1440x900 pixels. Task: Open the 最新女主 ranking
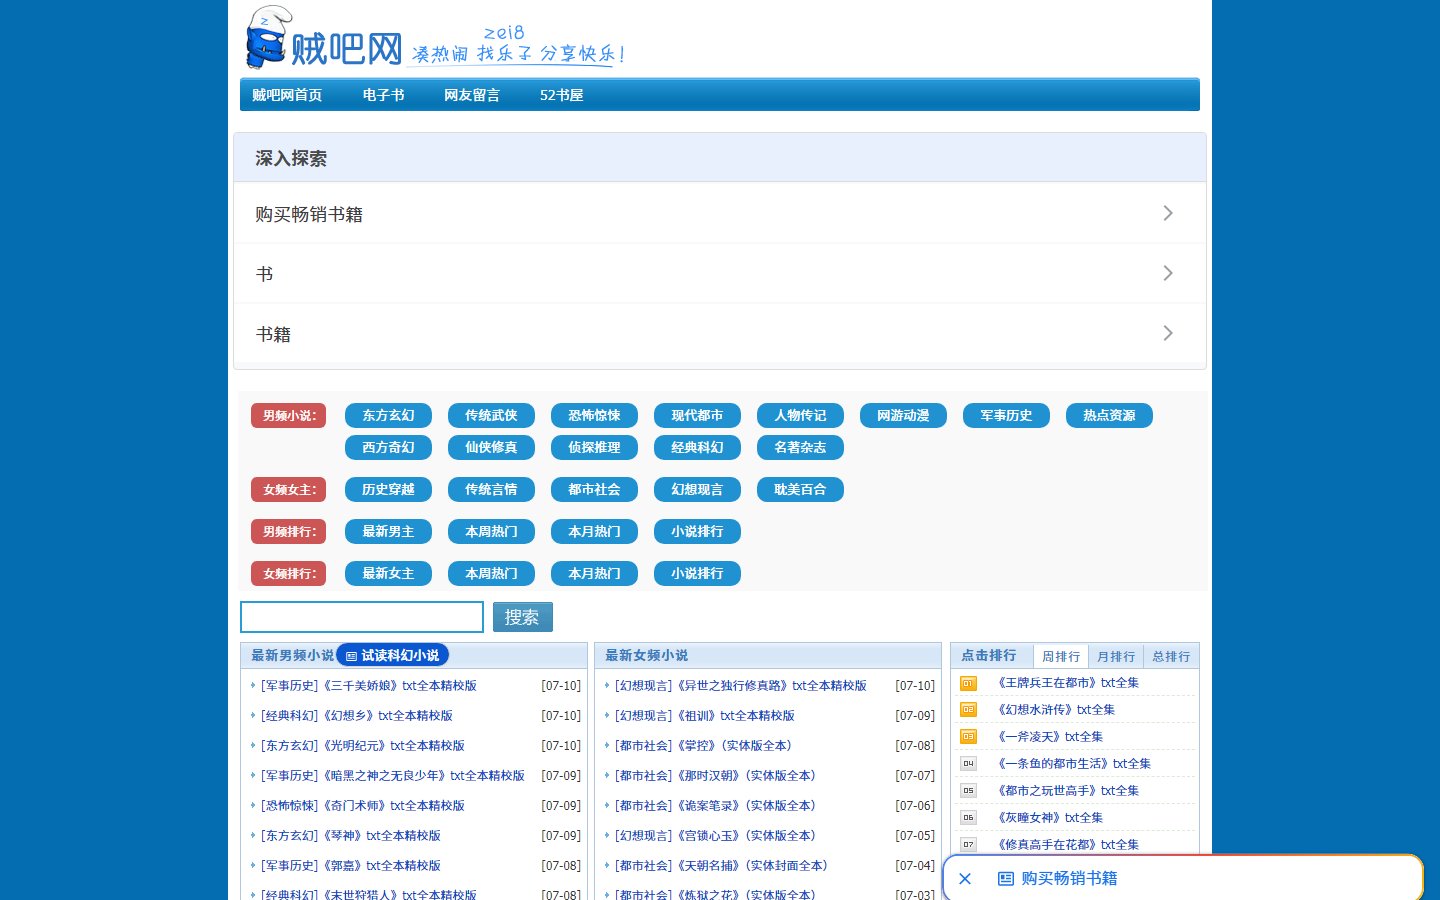[x=388, y=574]
